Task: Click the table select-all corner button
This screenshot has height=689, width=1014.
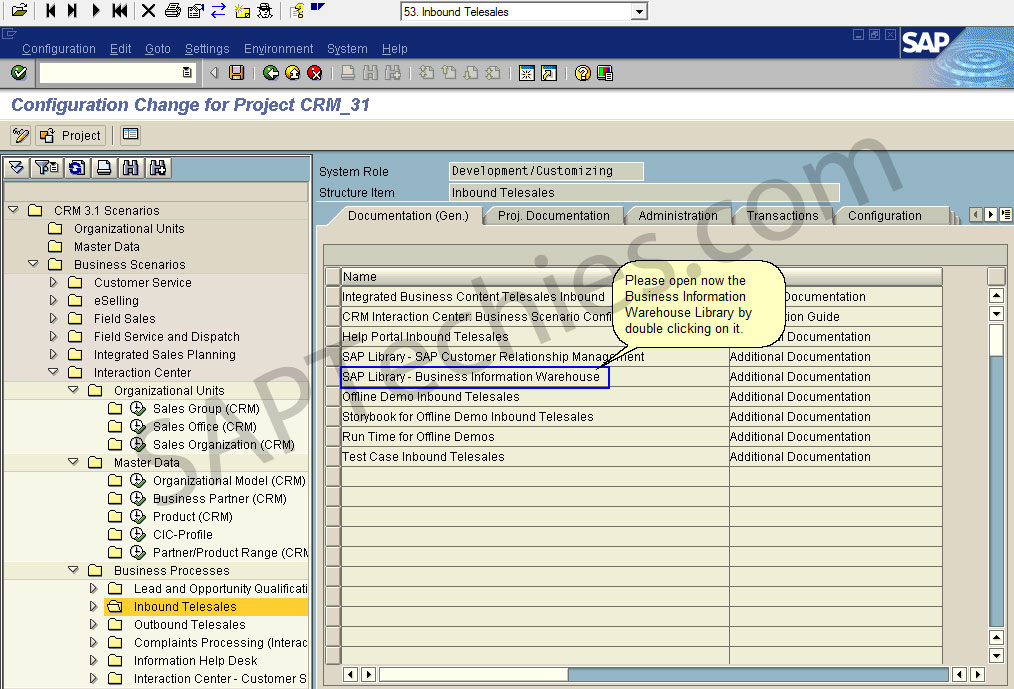Action: (332, 276)
